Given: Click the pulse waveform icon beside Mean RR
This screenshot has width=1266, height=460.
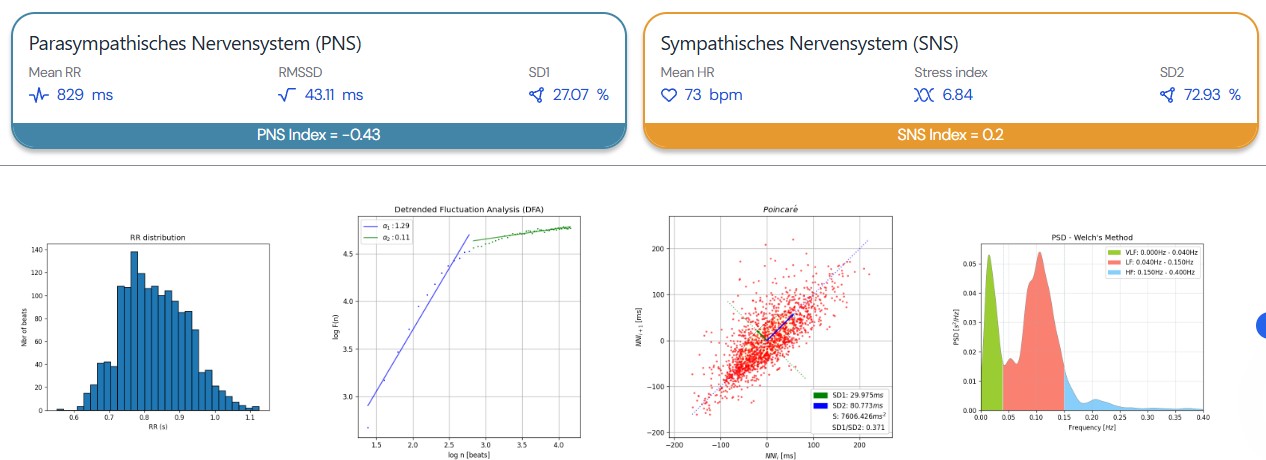Looking at the screenshot, I should point(39,96).
